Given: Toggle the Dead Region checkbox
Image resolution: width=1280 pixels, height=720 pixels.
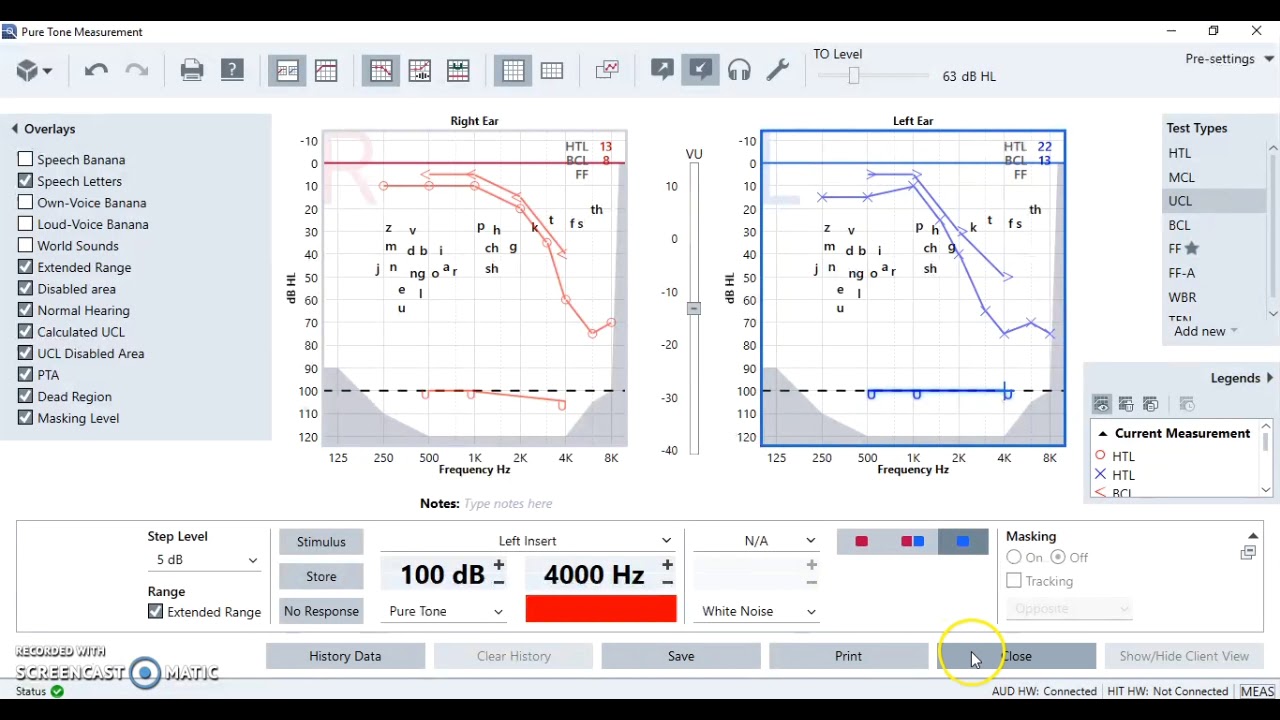Looking at the screenshot, I should pyautogui.click(x=26, y=396).
